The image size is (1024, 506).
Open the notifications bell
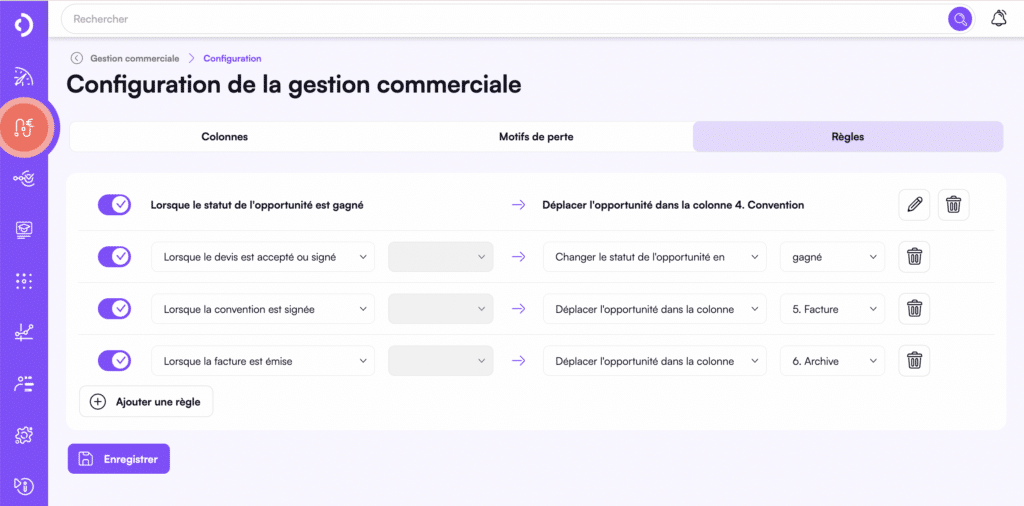tap(999, 19)
